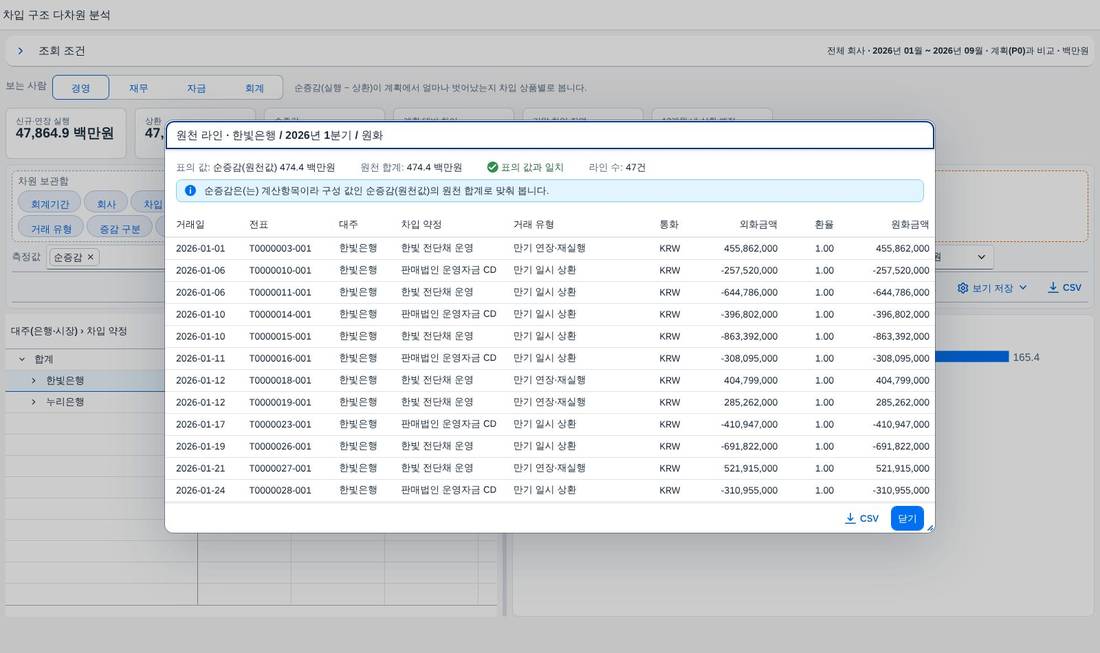
Task: Select voucher T0000016-001 cell
Action: pos(280,358)
